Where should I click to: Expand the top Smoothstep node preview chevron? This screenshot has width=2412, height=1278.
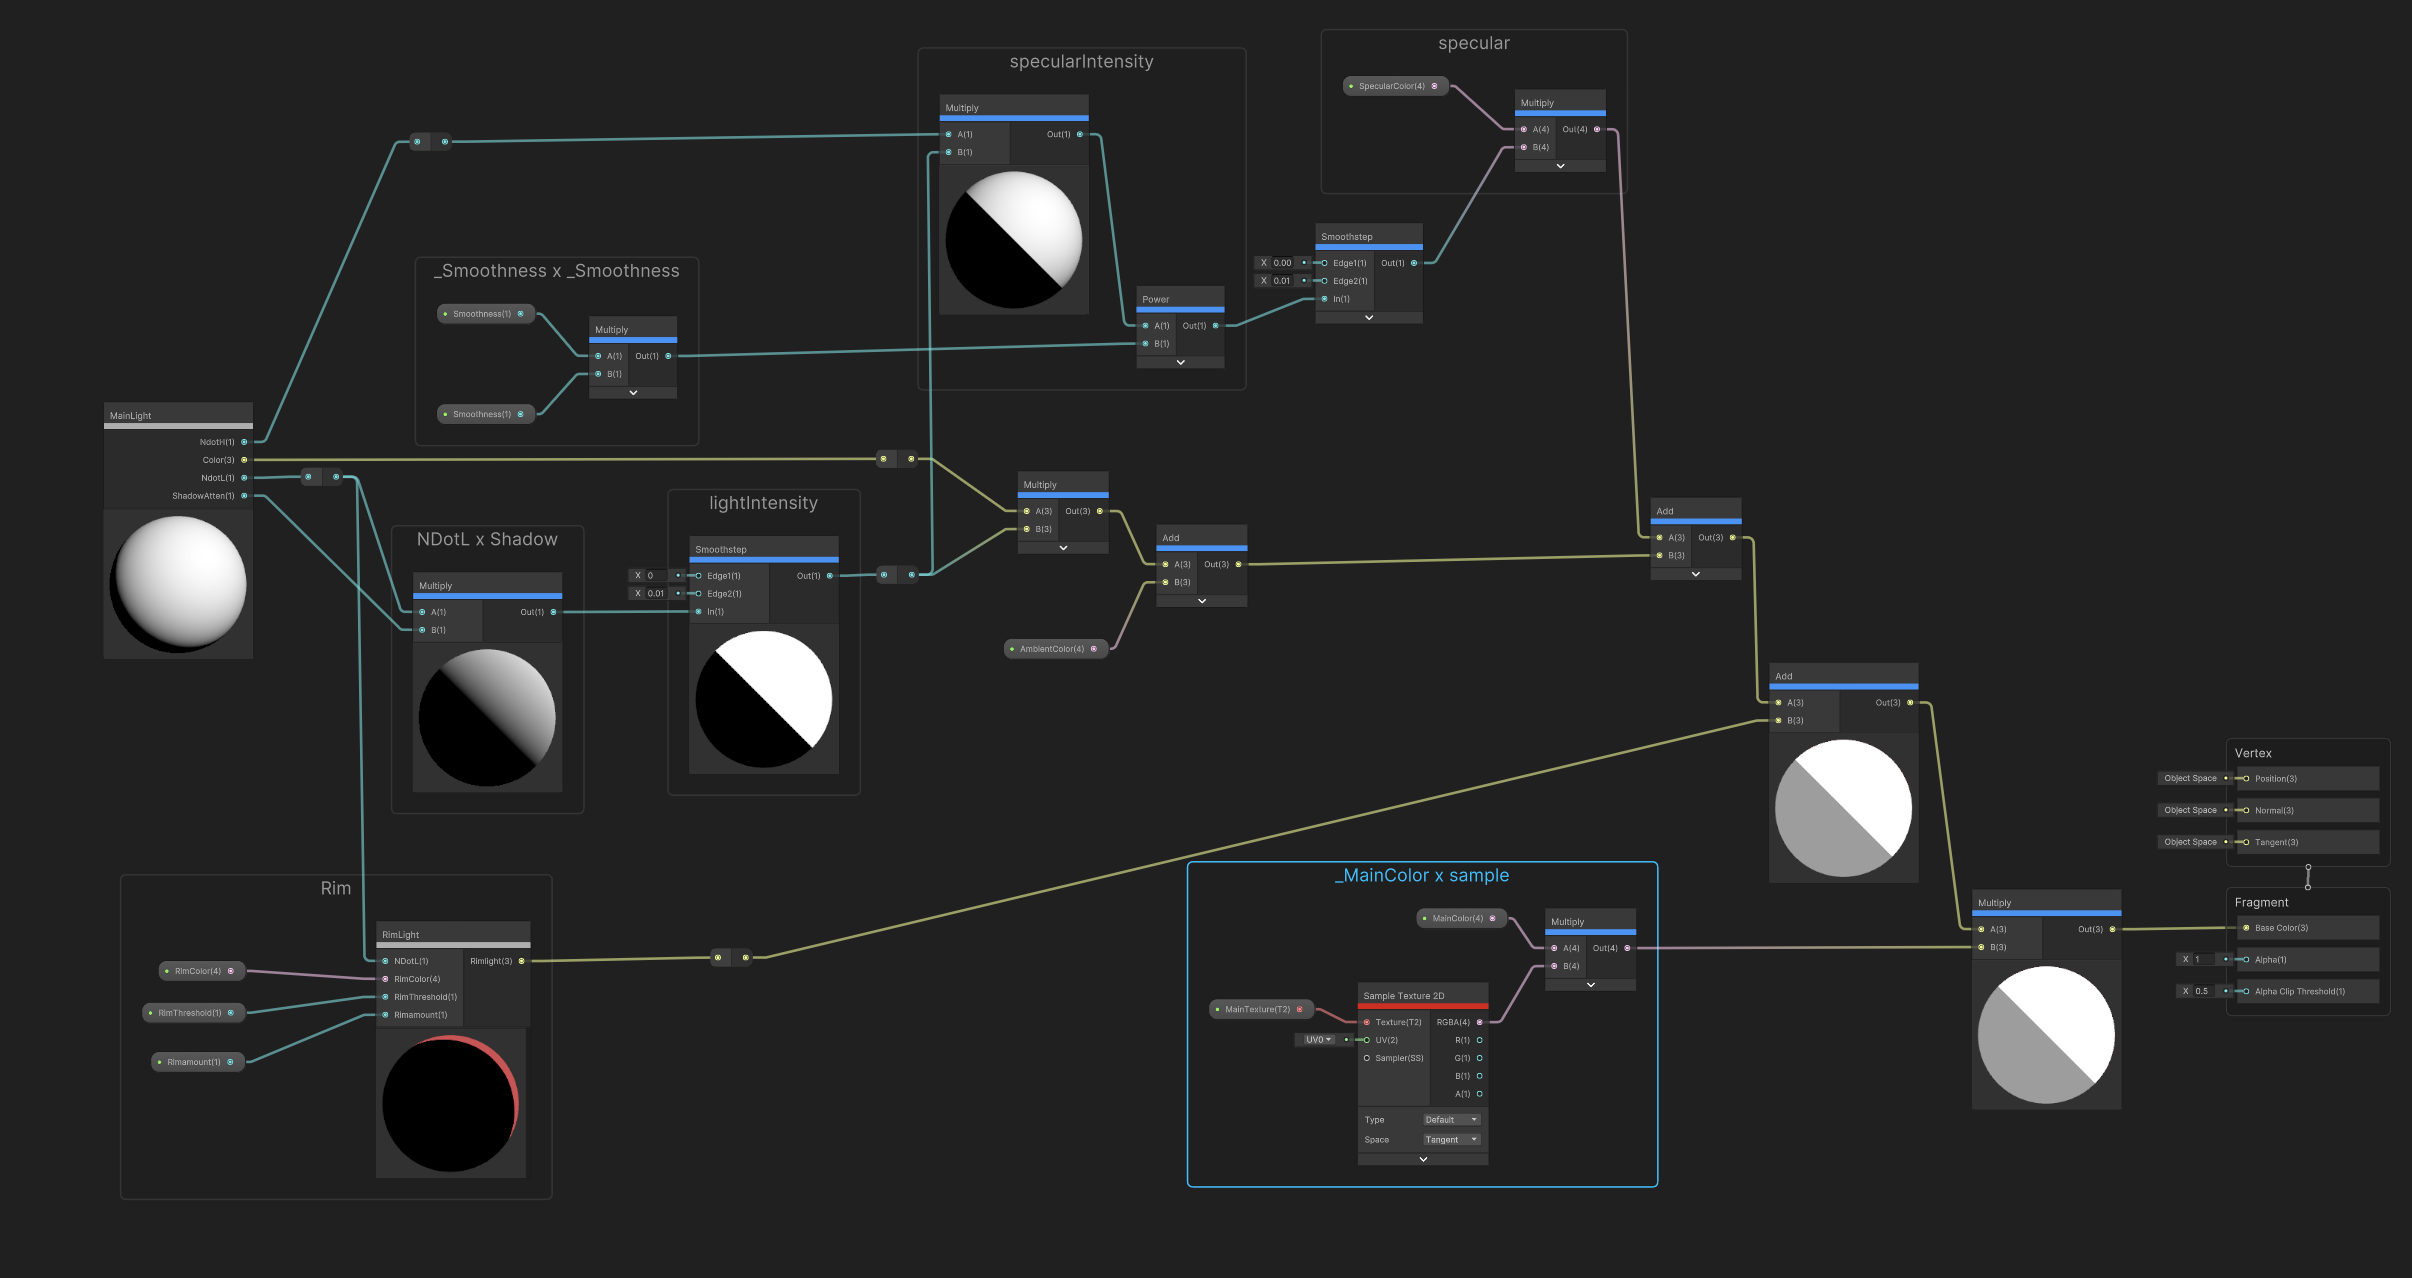1368,317
